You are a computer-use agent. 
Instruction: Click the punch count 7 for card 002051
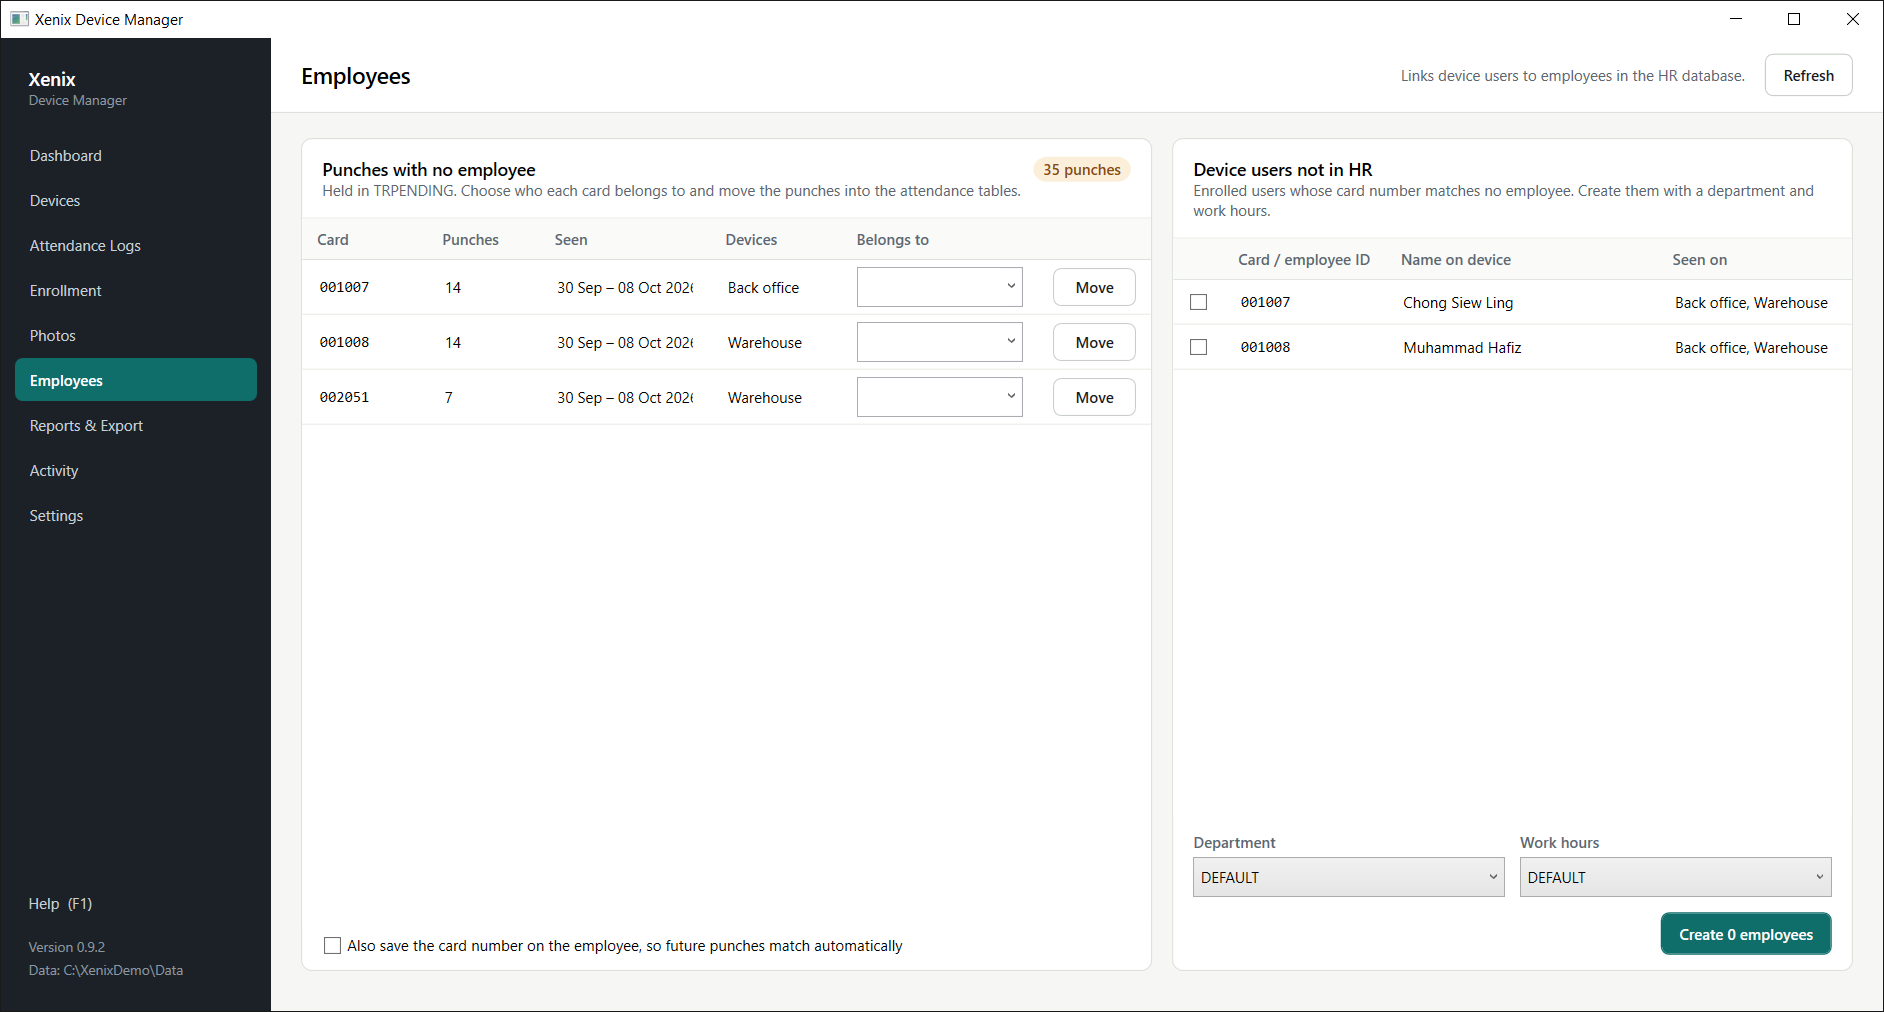[449, 398]
